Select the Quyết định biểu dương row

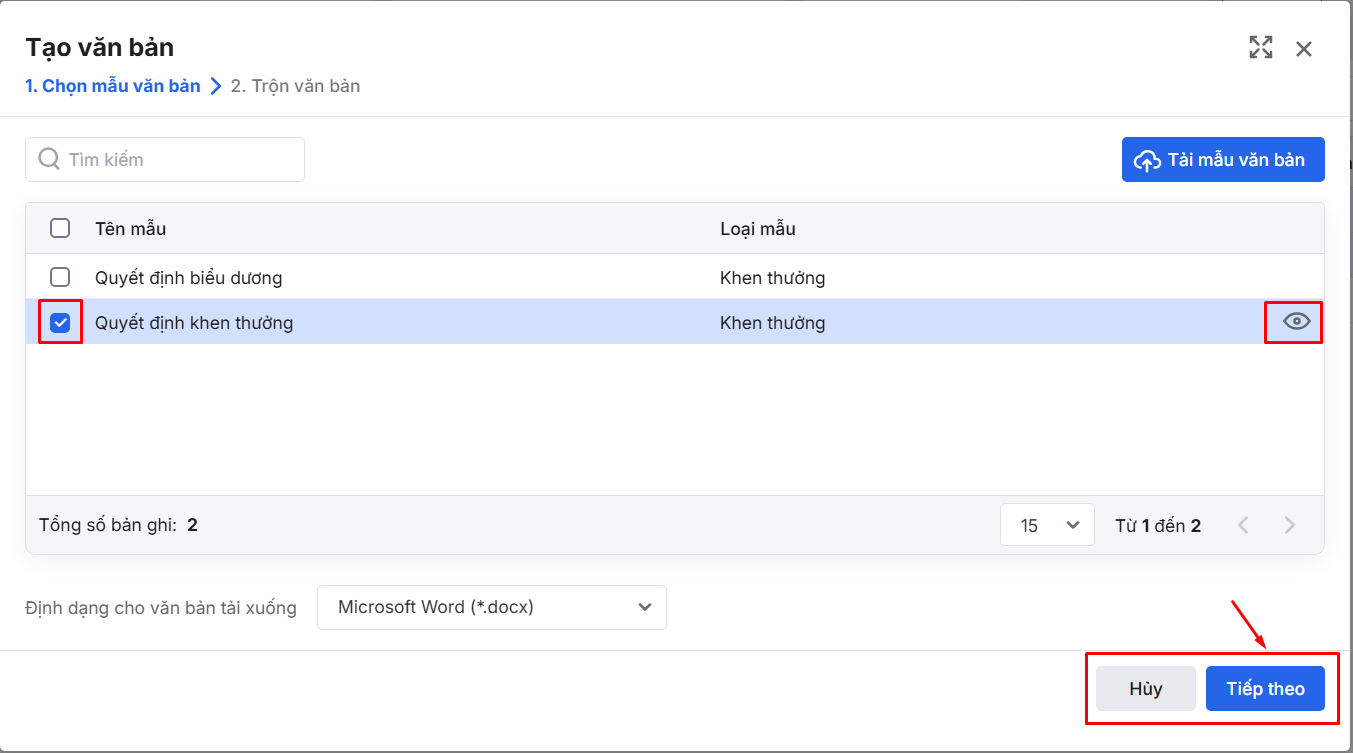click(400, 277)
